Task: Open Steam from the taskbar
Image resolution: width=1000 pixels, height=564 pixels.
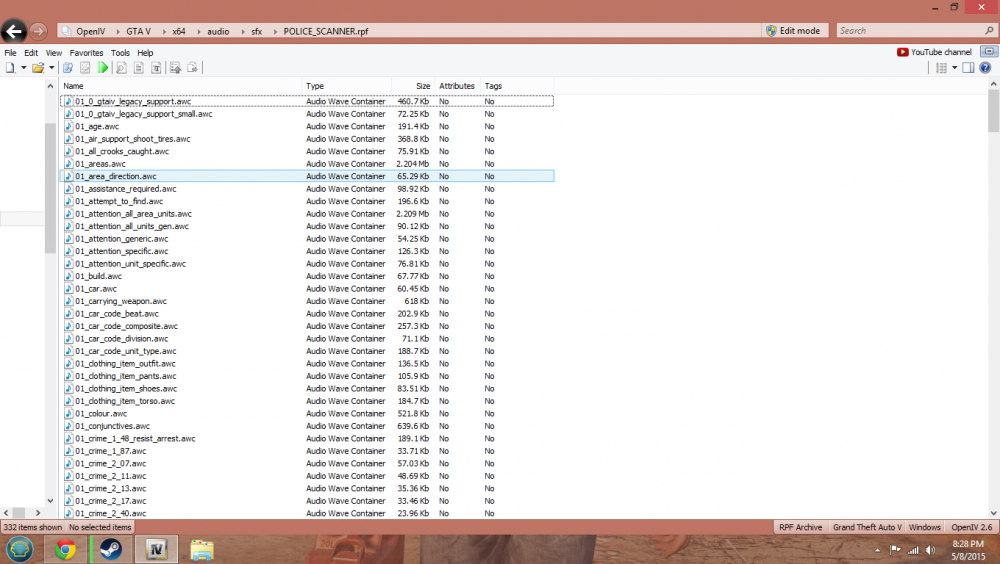Action: coord(110,549)
